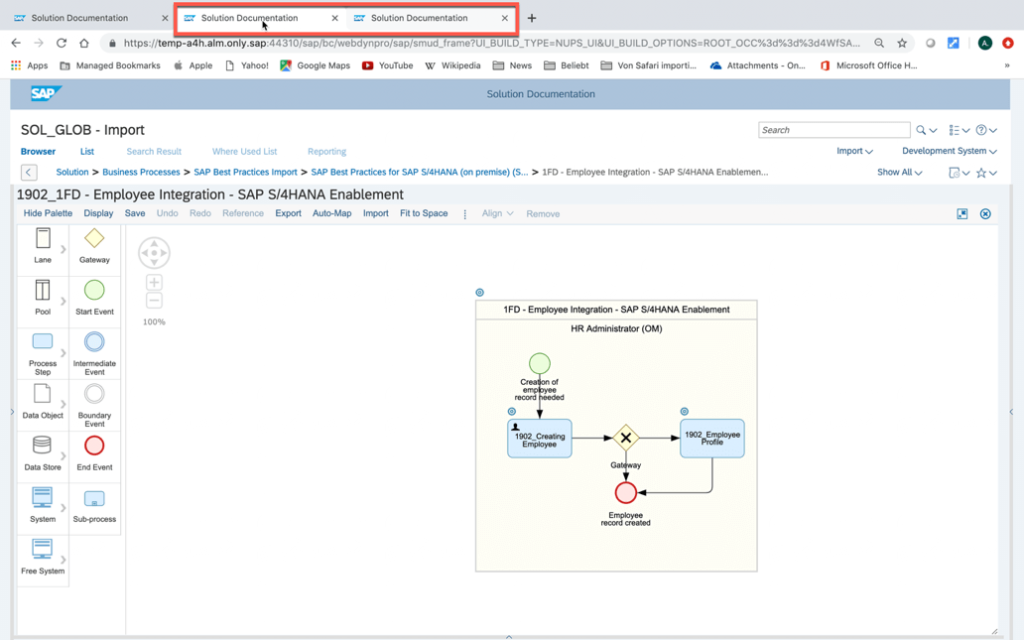1024x640 pixels.
Task: Select the Data Object palette icon
Action: (42, 394)
